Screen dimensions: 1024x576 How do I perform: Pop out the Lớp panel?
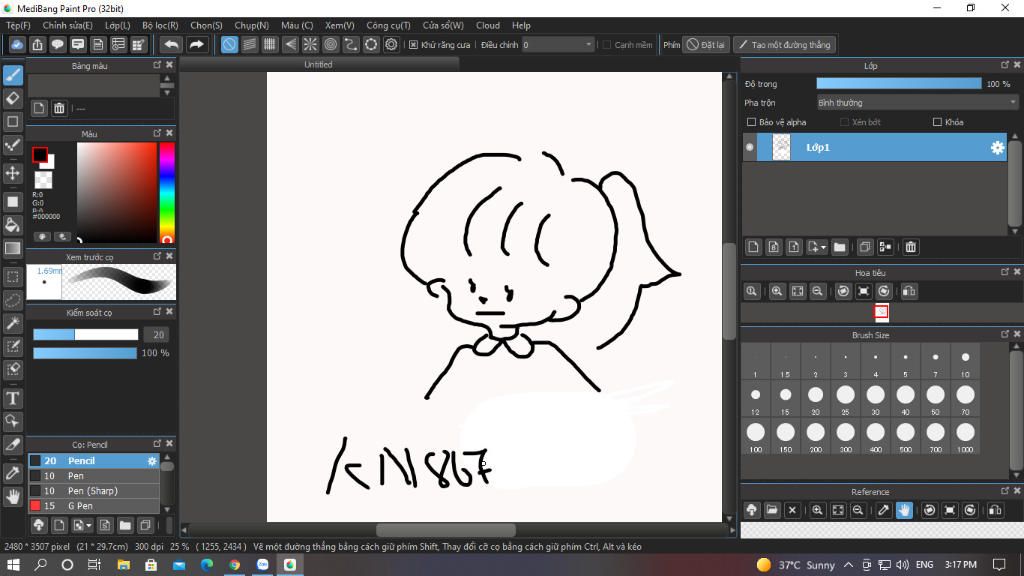pyautogui.click(x=1004, y=65)
